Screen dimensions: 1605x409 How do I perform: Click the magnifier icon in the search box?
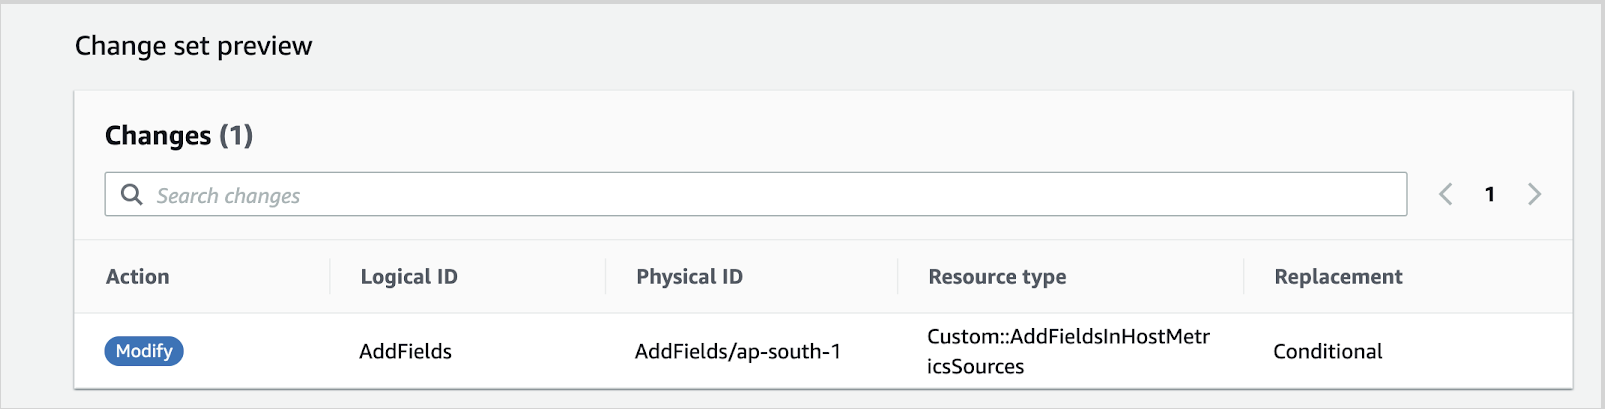click(x=131, y=194)
